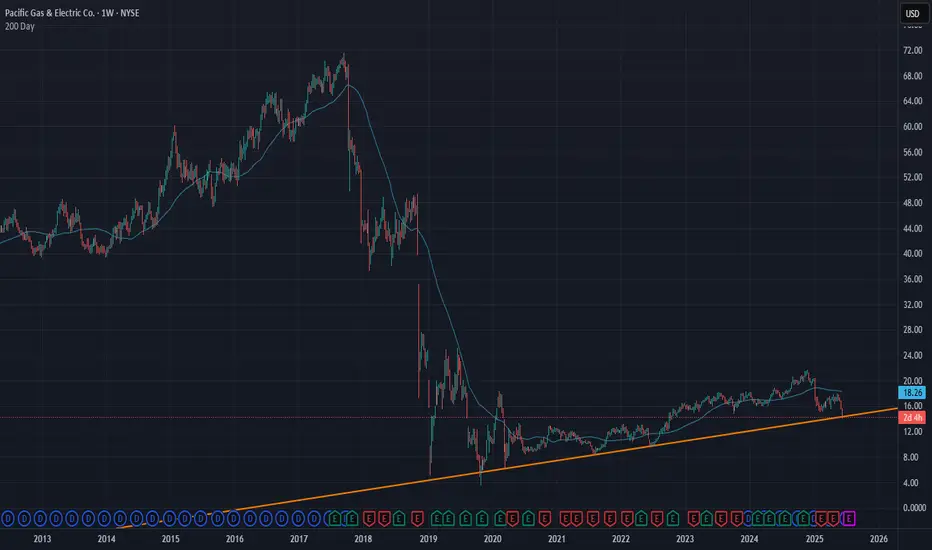Click the 64.00 price axis label
This screenshot has width=932, height=550.
(x=912, y=101)
